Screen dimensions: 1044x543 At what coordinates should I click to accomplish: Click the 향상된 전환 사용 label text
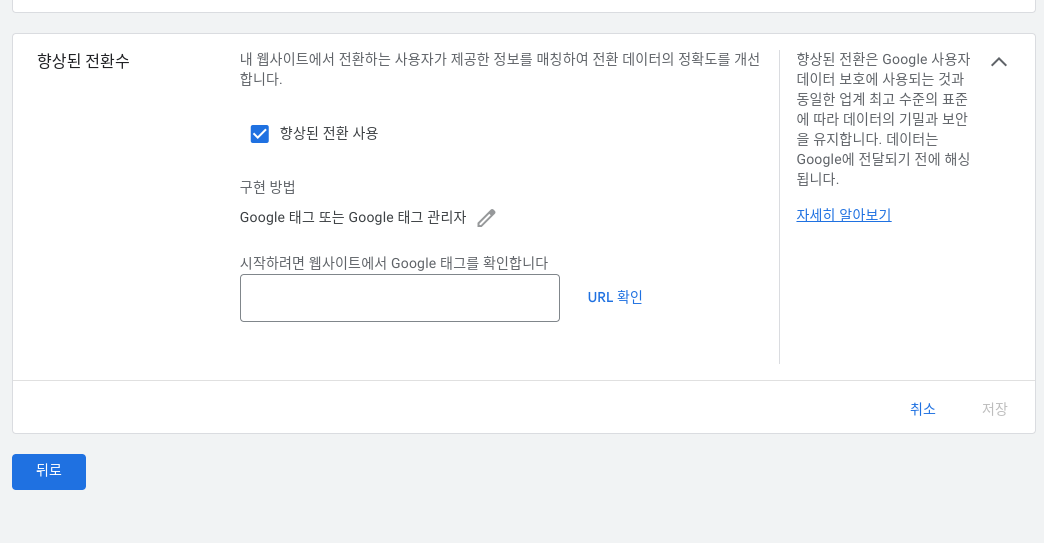(x=329, y=133)
